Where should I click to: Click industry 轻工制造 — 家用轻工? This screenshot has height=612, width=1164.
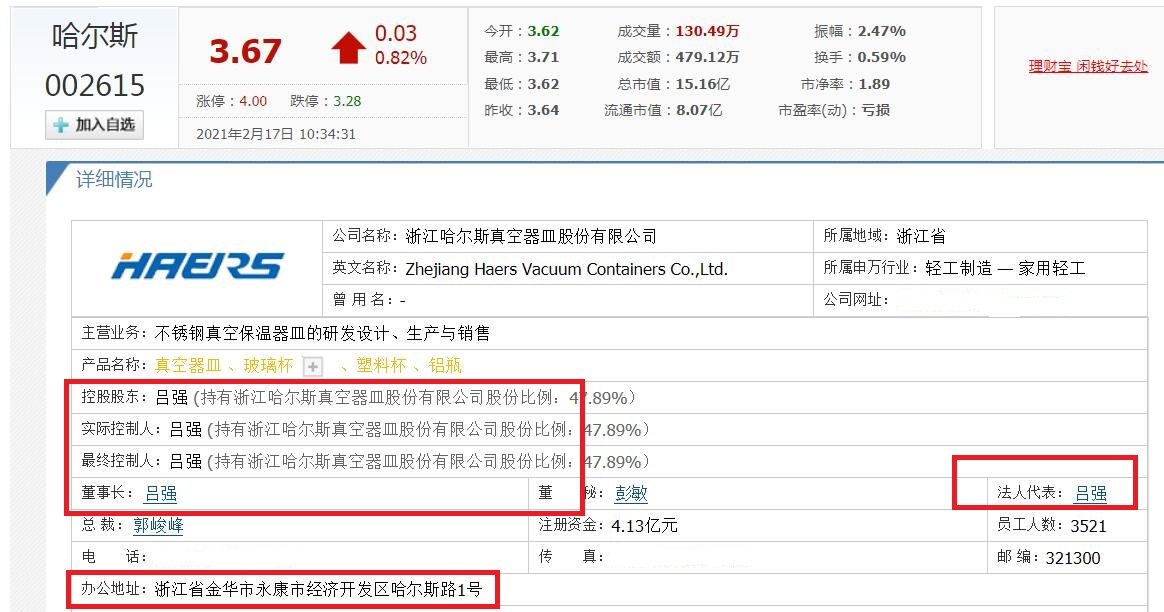pos(1005,268)
